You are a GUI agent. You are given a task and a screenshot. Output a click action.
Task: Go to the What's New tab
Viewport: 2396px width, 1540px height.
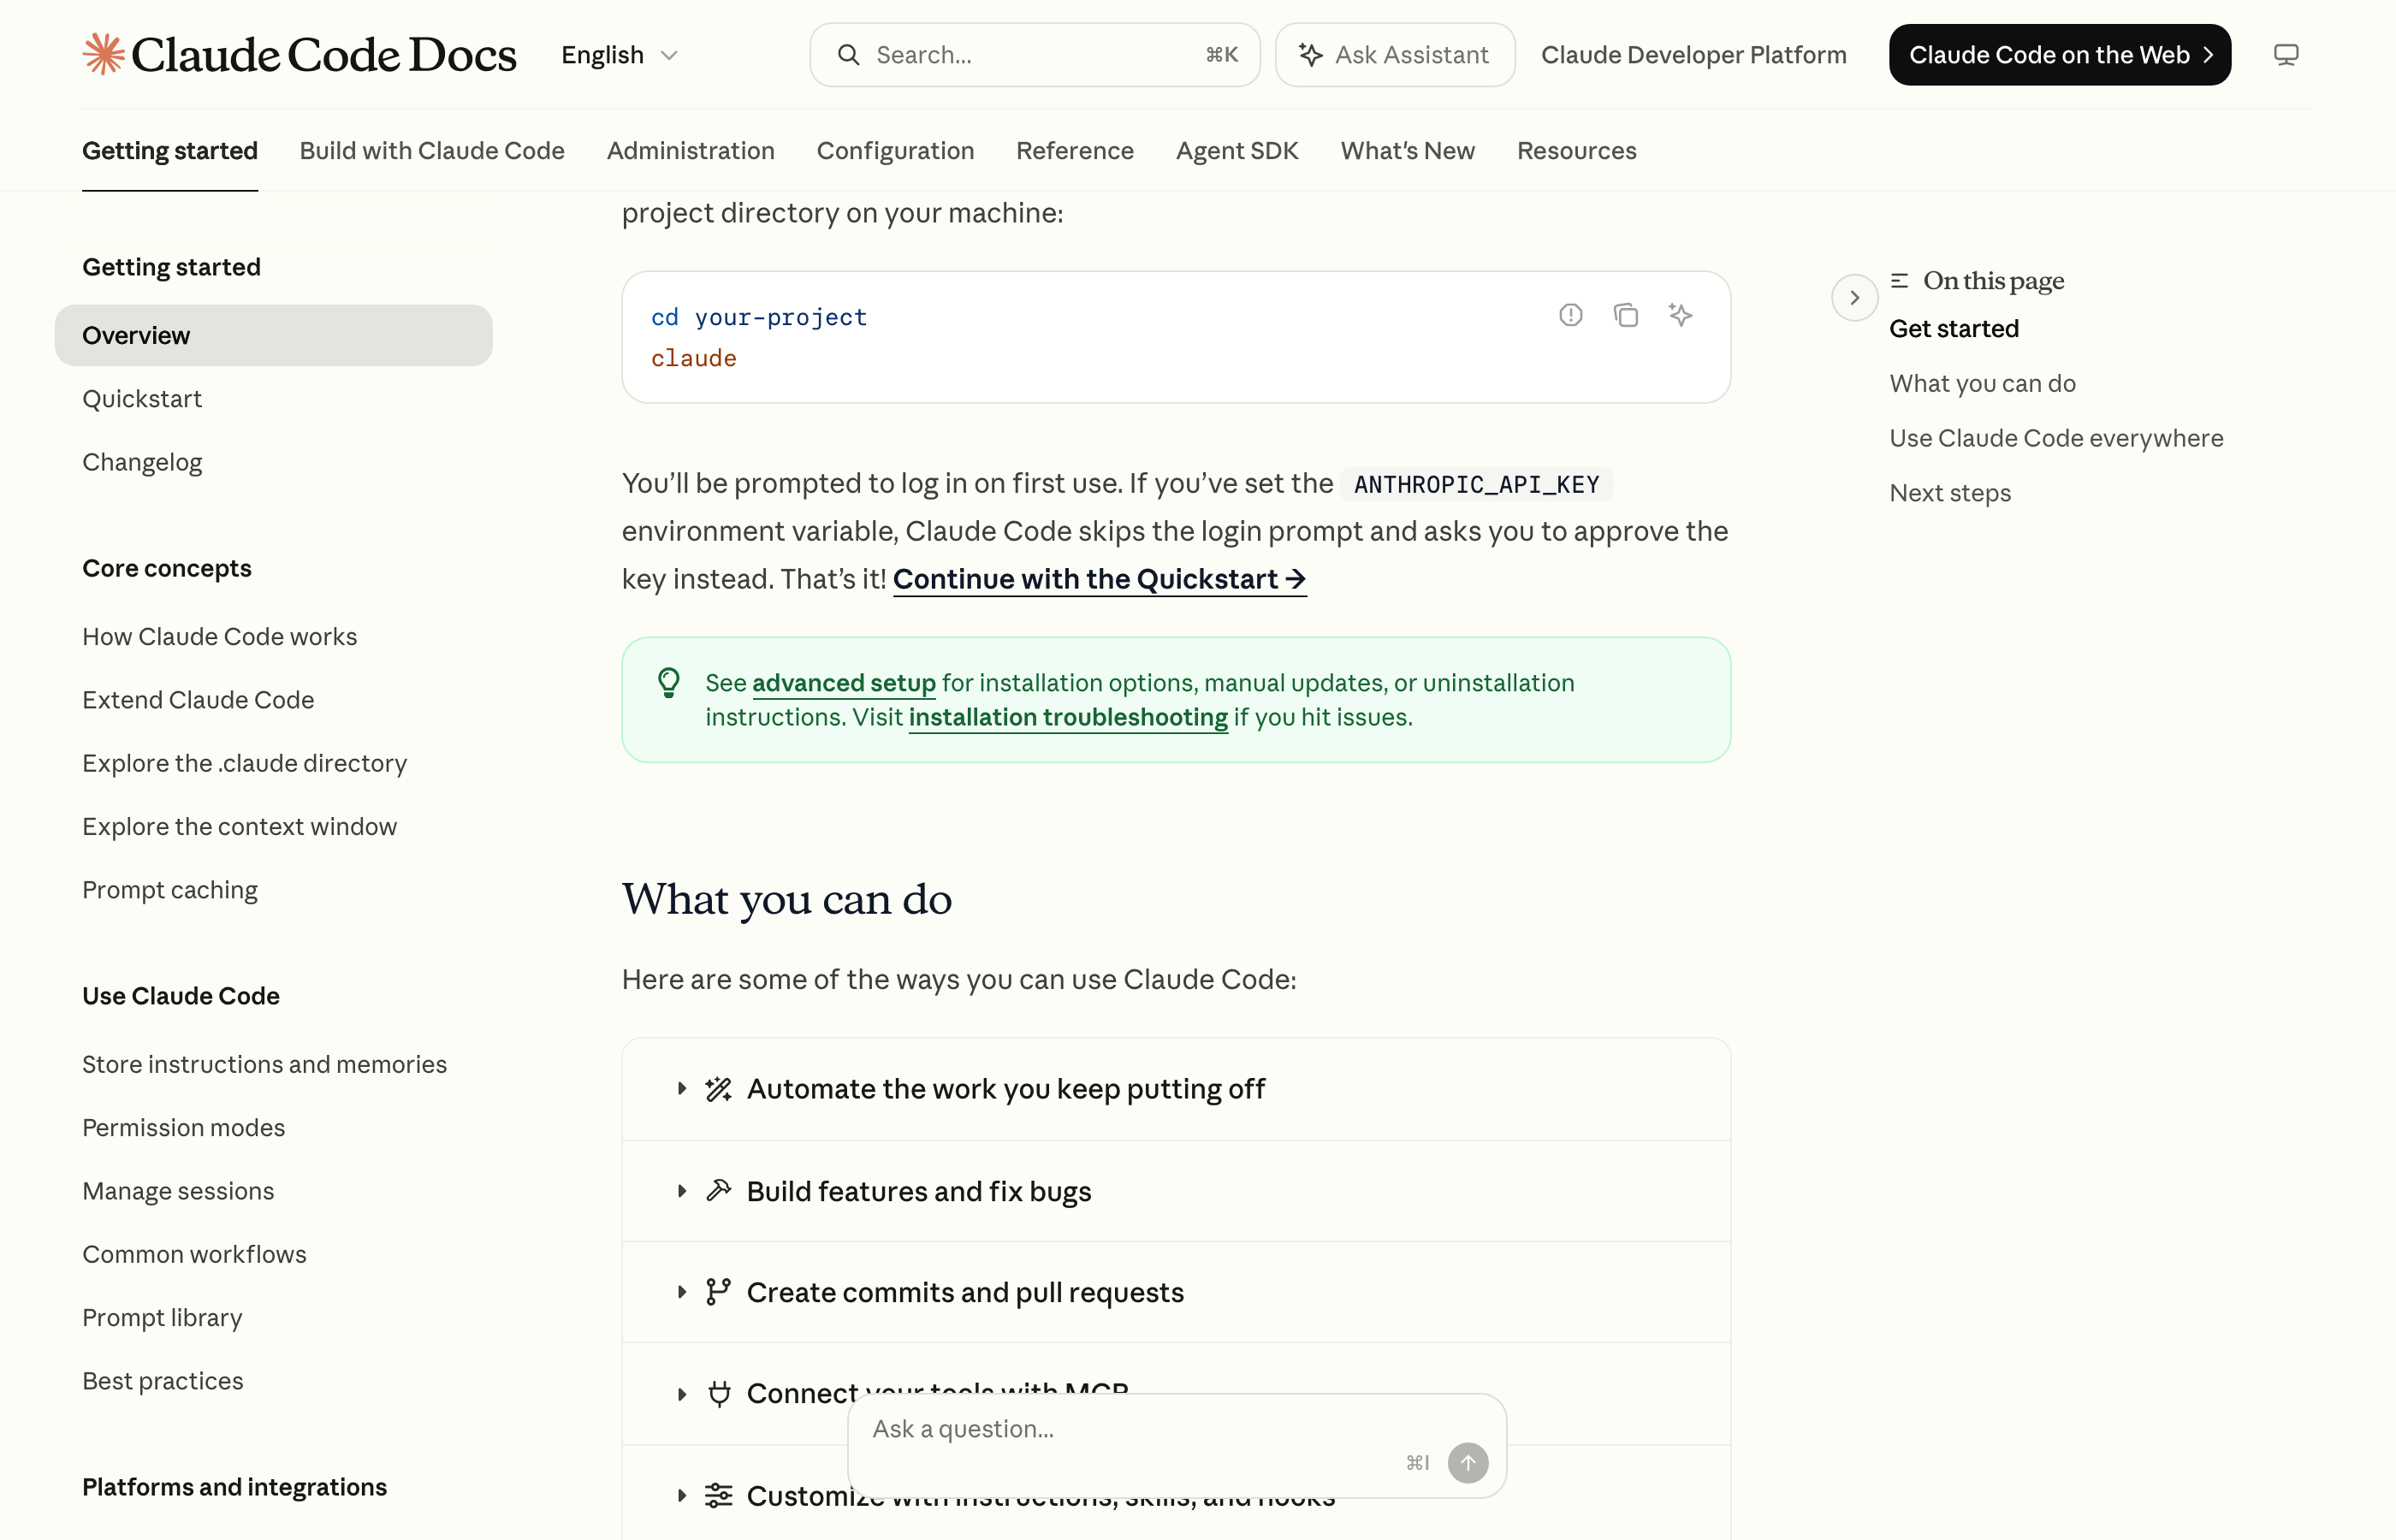coord(1407,151)
